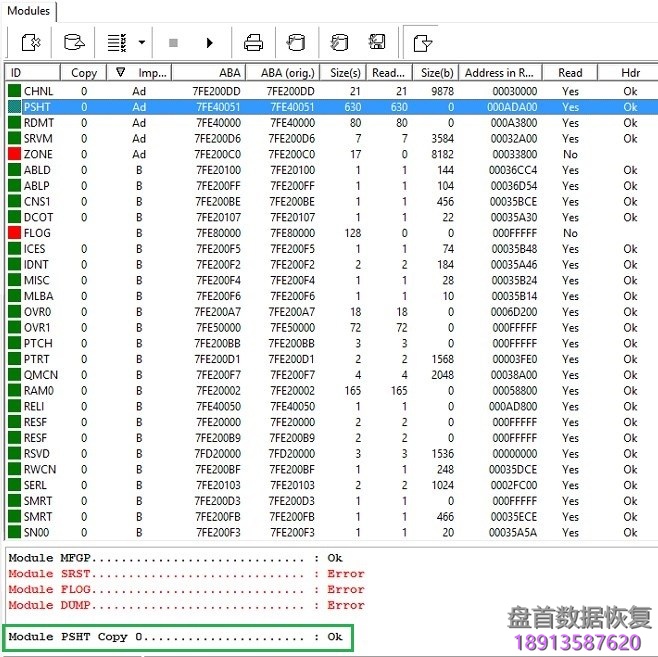Click the database write pencil icon

[339, 42]
